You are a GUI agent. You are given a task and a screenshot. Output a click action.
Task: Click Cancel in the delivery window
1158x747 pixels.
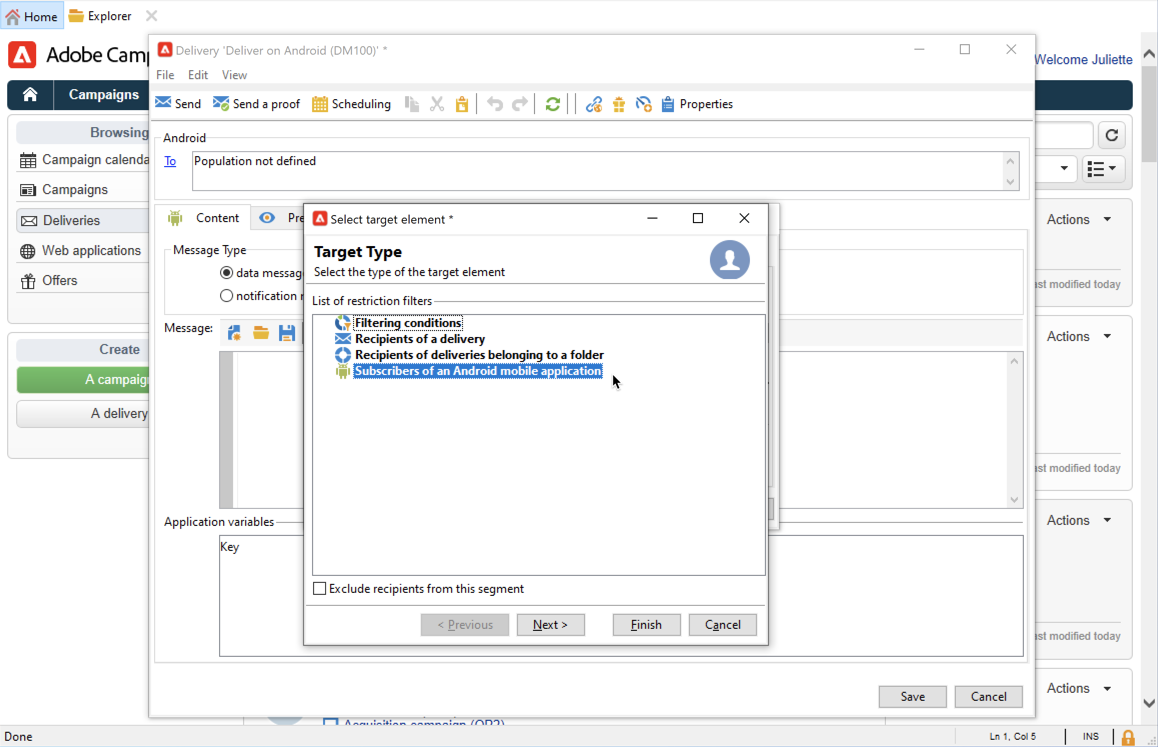[988, 697]
